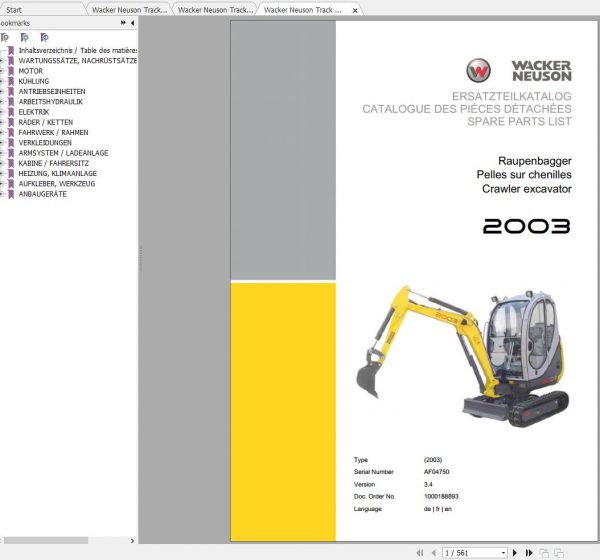Click the single page view icon
Screen dimensions: 600x560
544,553
